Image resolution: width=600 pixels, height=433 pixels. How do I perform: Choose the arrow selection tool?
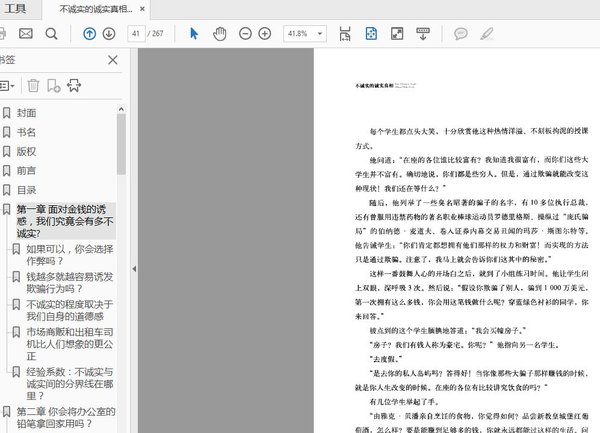click(194, 34)
